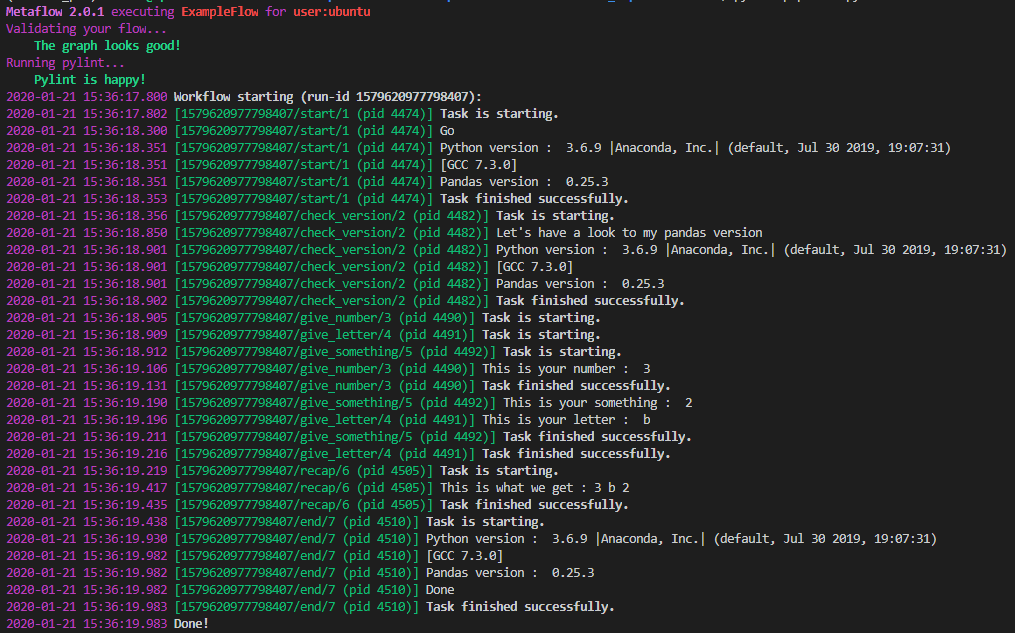Click the 2020-01-21 15:36:17.800 timestamp
The width and height of the screenshot is (1015, 633).
tap(86, 97)
